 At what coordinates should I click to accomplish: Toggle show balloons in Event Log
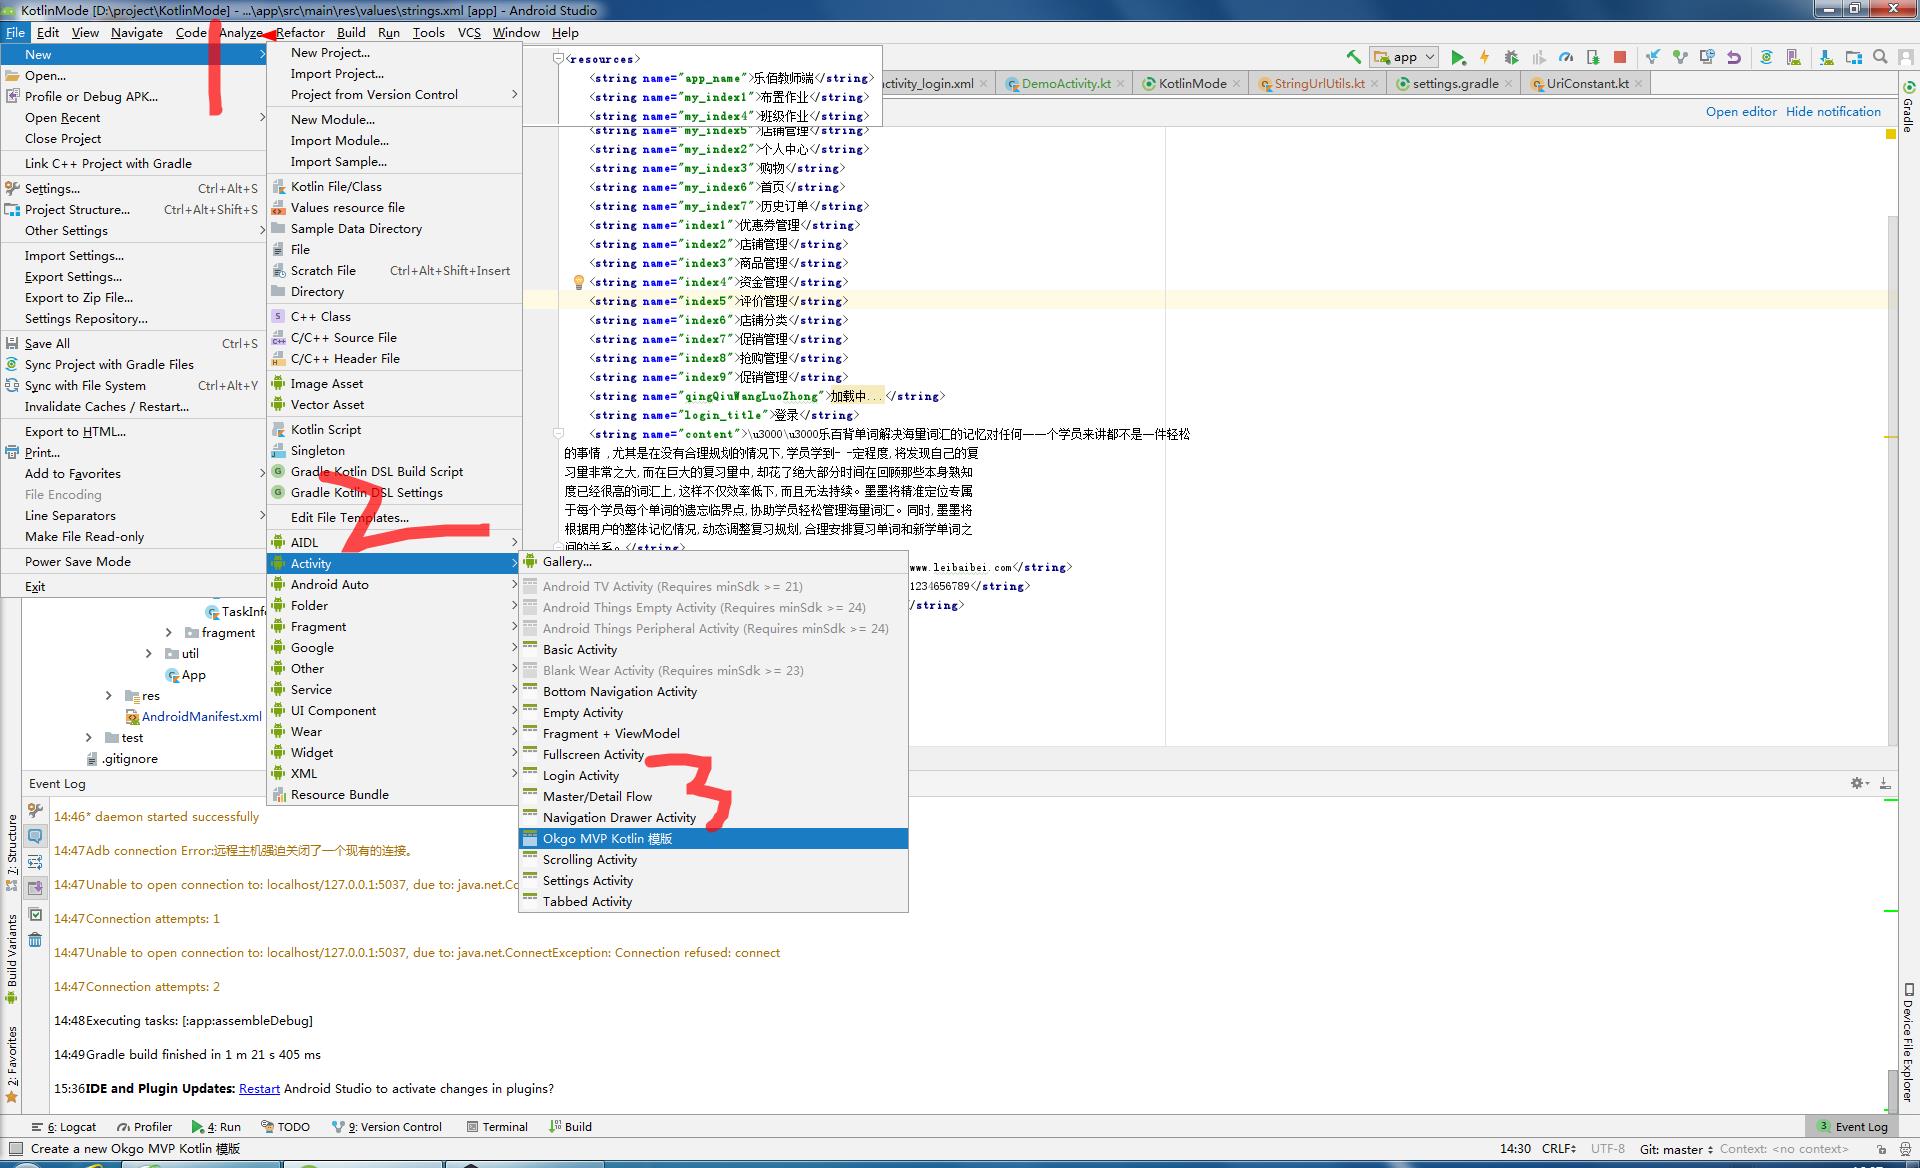(35, 836)
